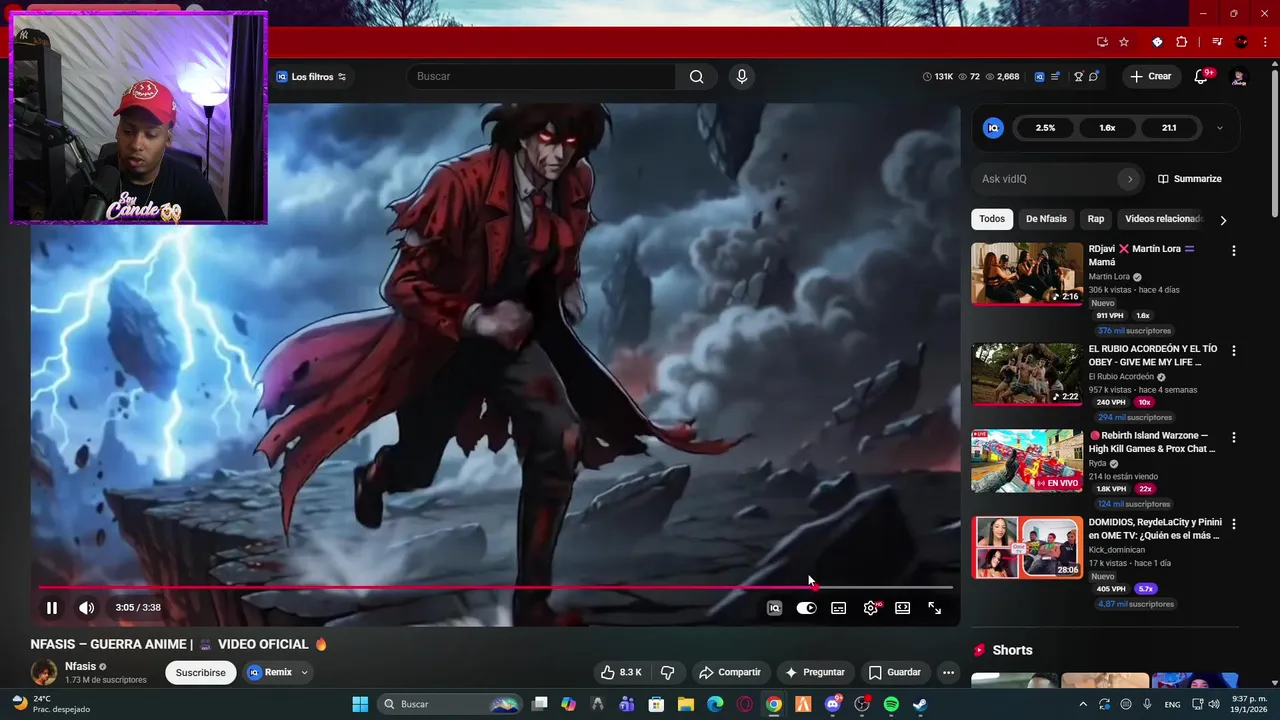Open the YouTube account avatar menu
This screenshot has width=1280, height=720.
pos(1239,77)
